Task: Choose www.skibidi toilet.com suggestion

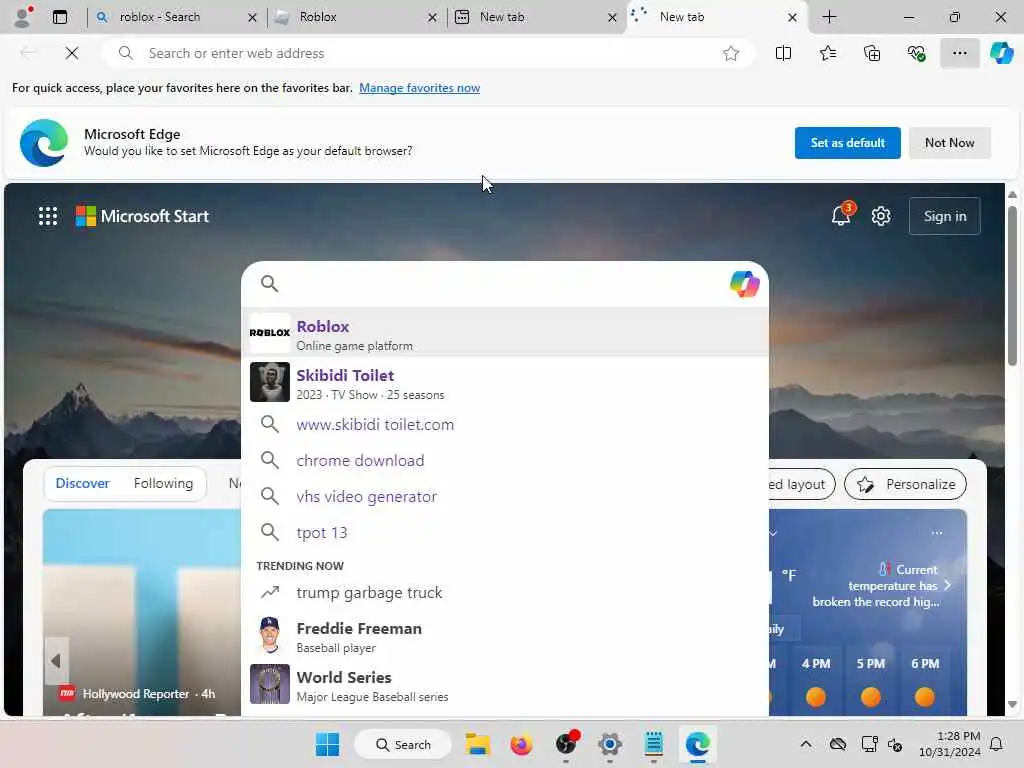Action: (x=505, y=424)
